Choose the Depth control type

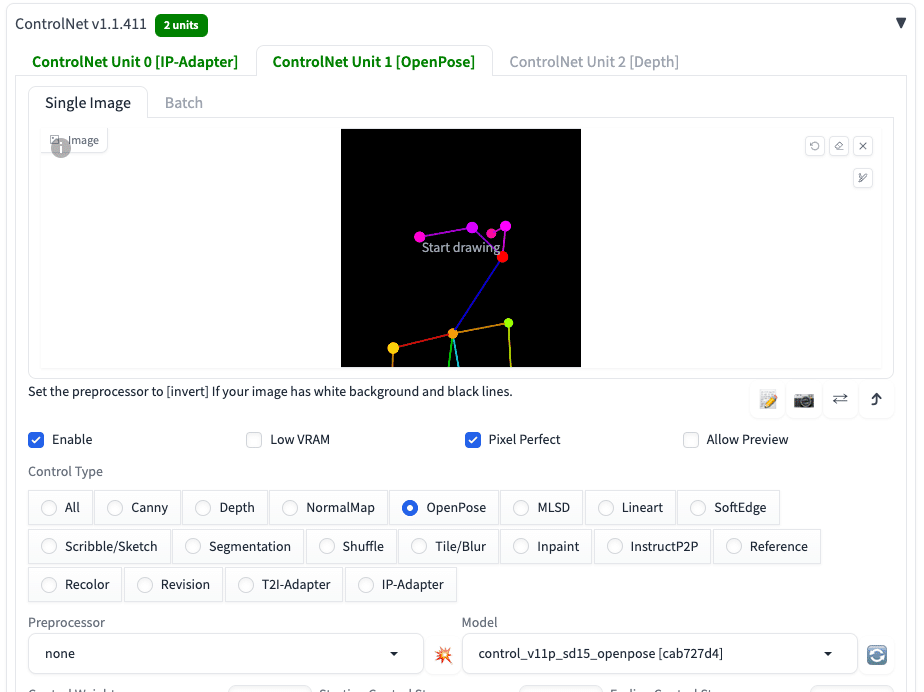pyautogui.click(x=225, y=508)
